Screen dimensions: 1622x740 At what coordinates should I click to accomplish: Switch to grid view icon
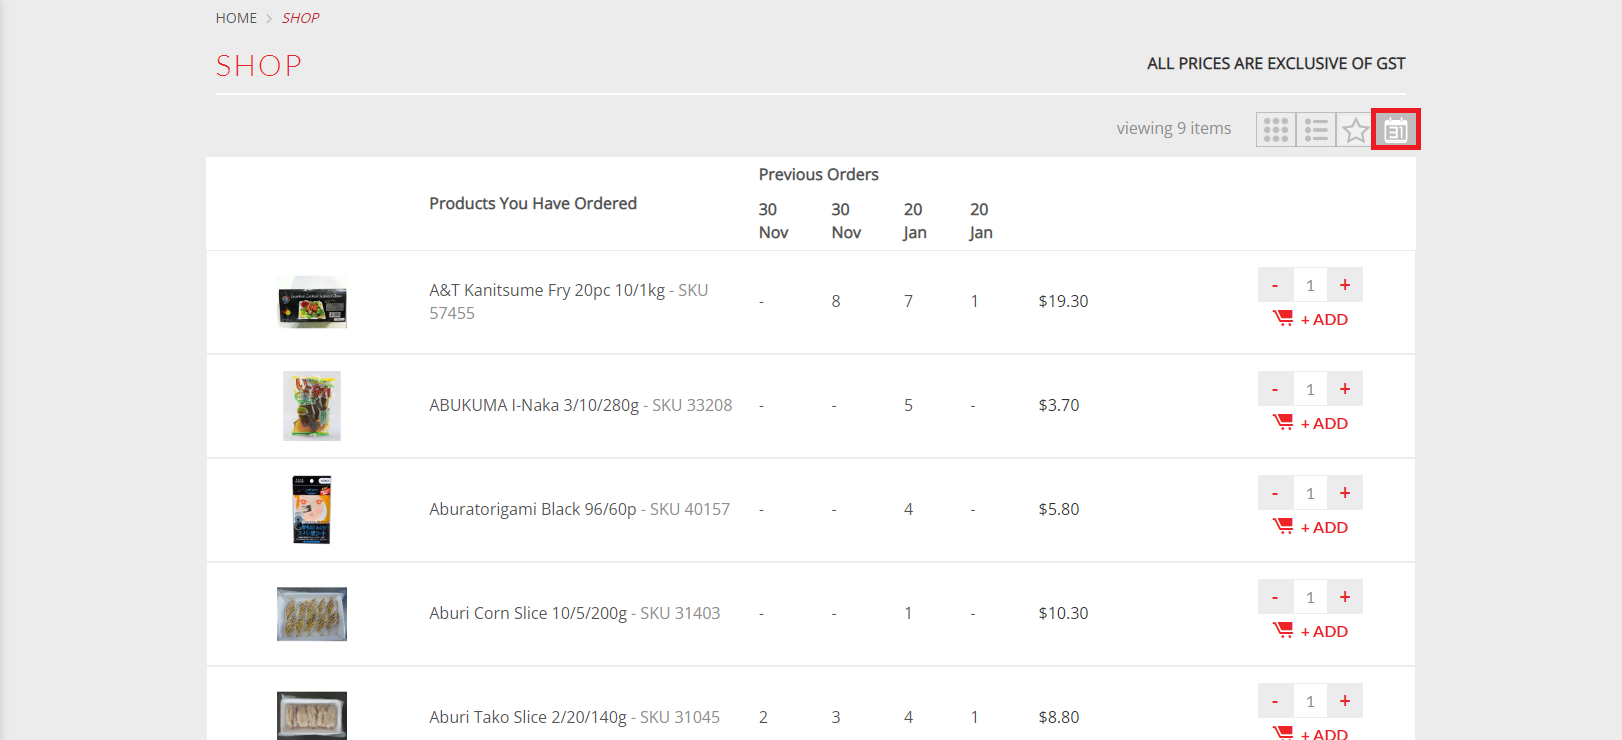pos(1276,130)
